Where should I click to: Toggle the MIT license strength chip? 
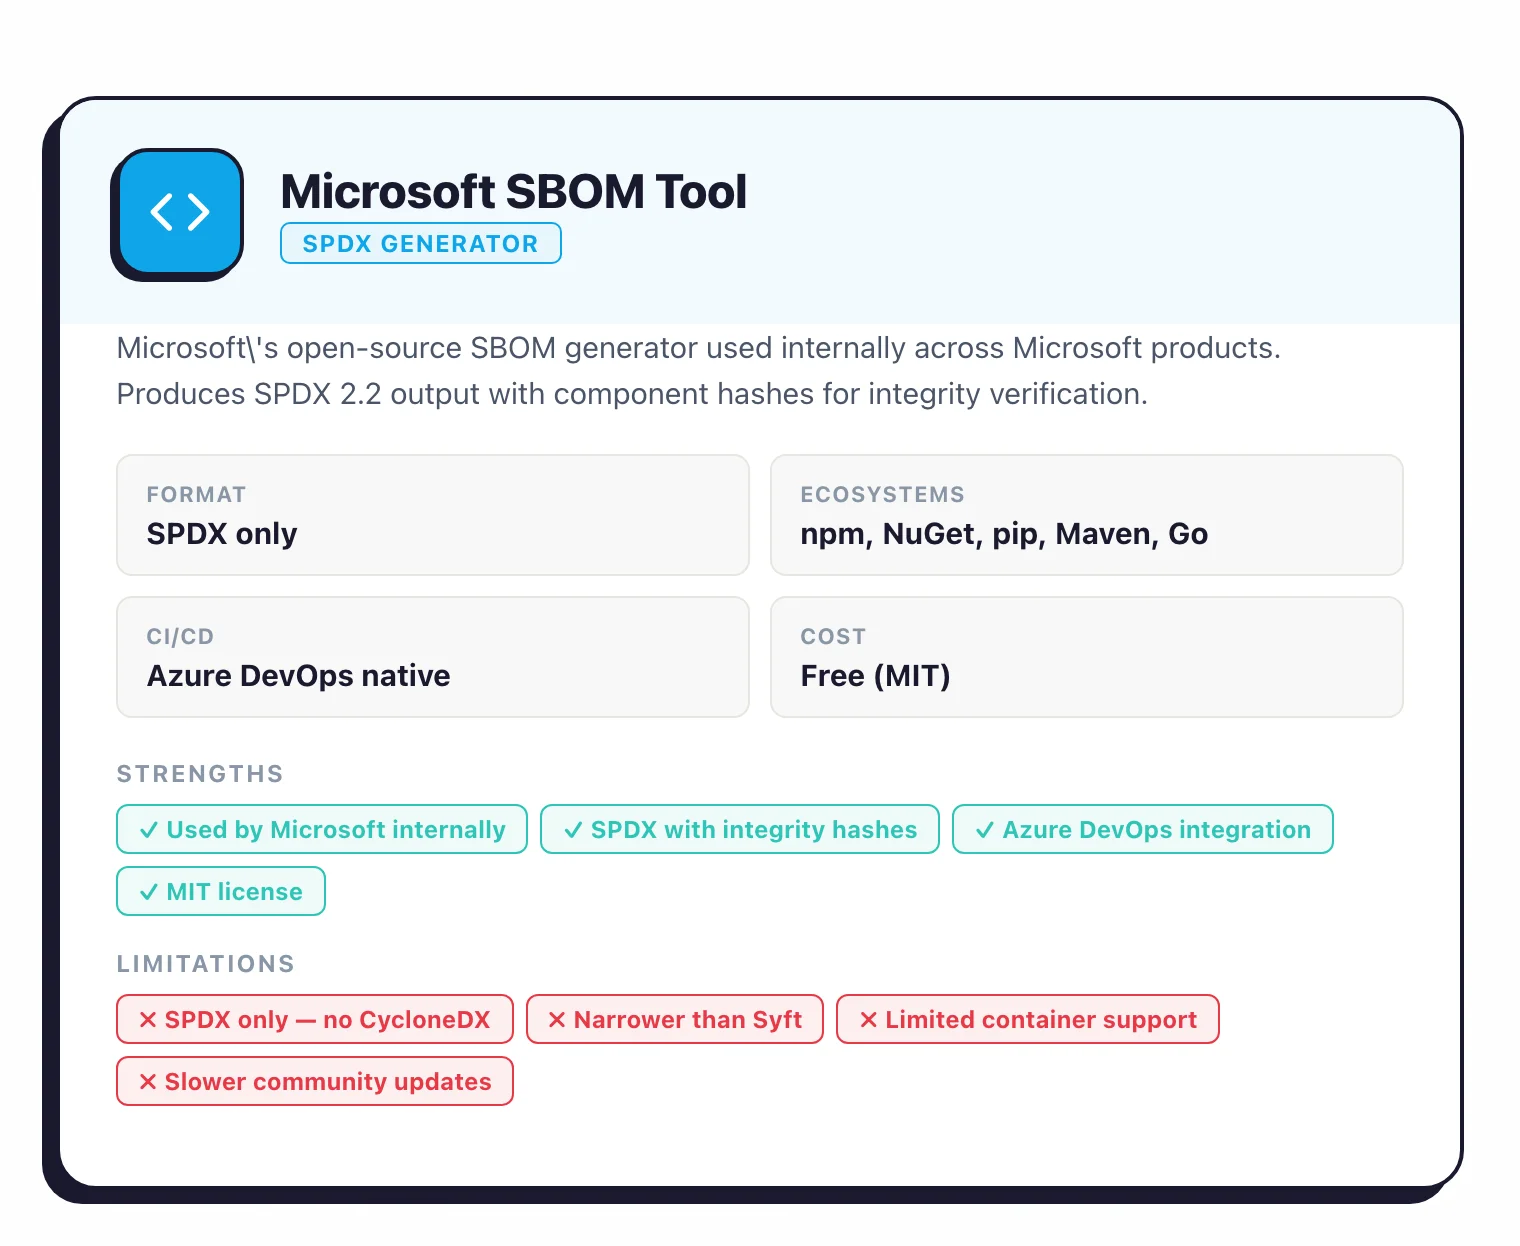[x=220, y=891]
